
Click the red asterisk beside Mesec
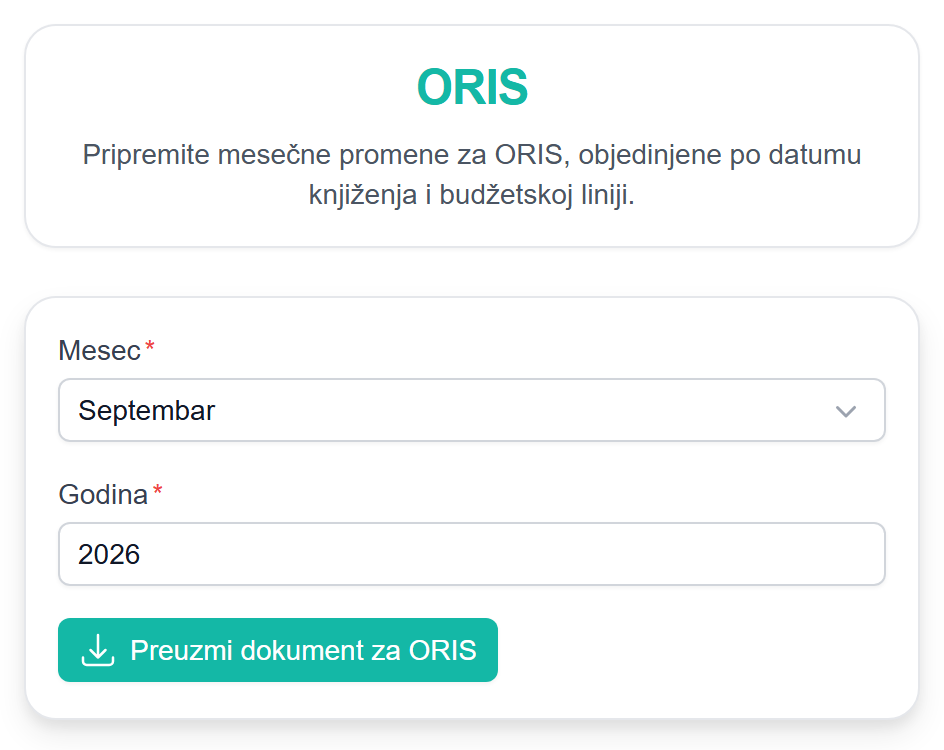point(150,346)
